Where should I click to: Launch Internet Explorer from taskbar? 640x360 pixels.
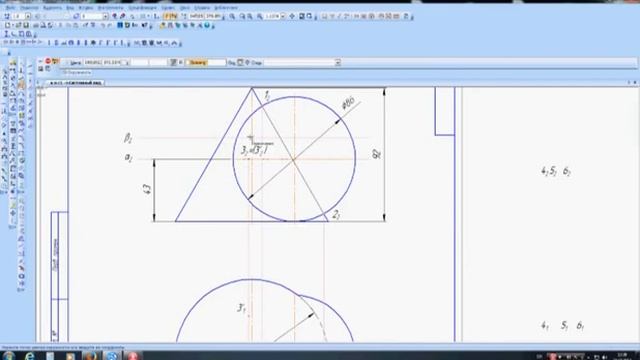[x=30, y=356]
